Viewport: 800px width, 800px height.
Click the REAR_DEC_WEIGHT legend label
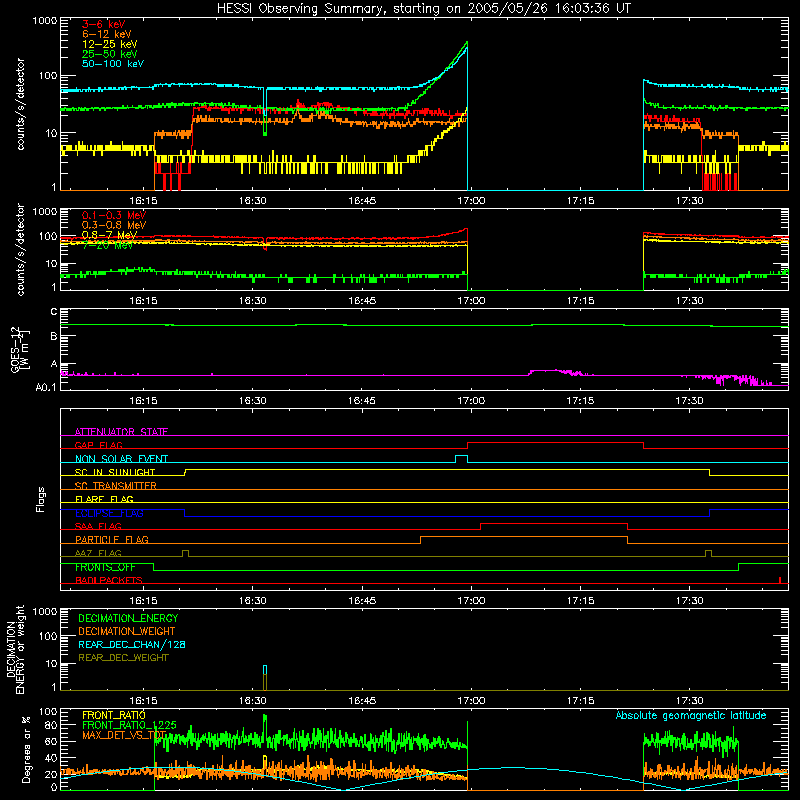click(x=123, y=658)
